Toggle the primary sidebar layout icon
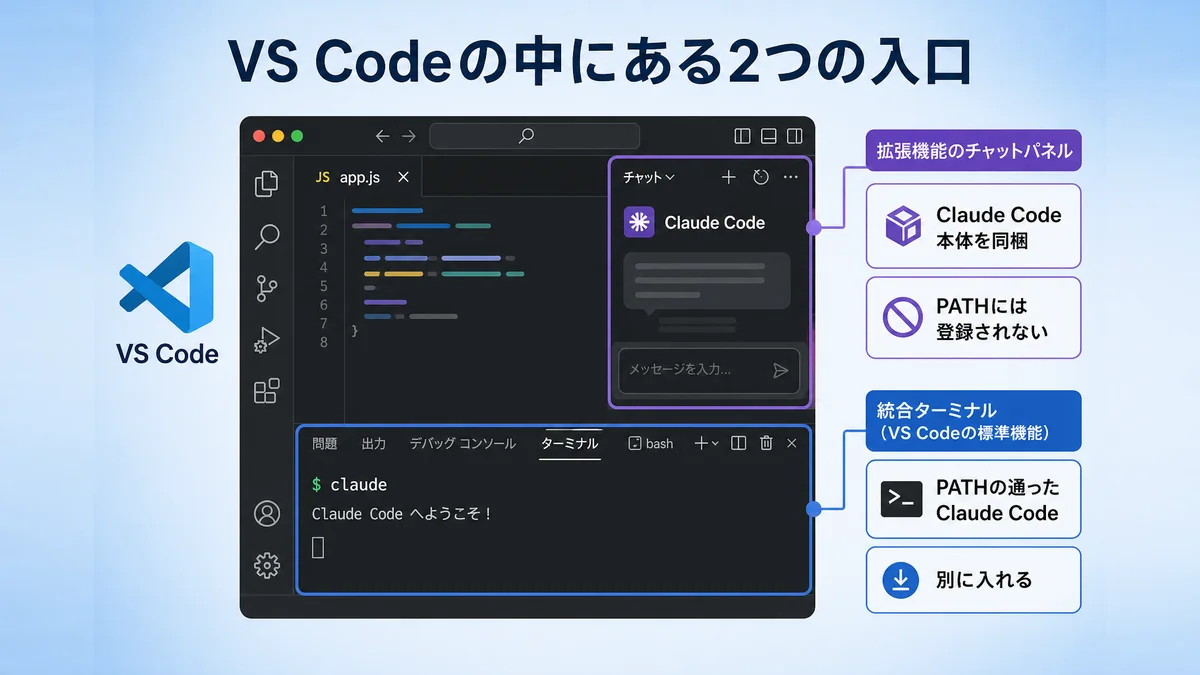 point(742,136)
